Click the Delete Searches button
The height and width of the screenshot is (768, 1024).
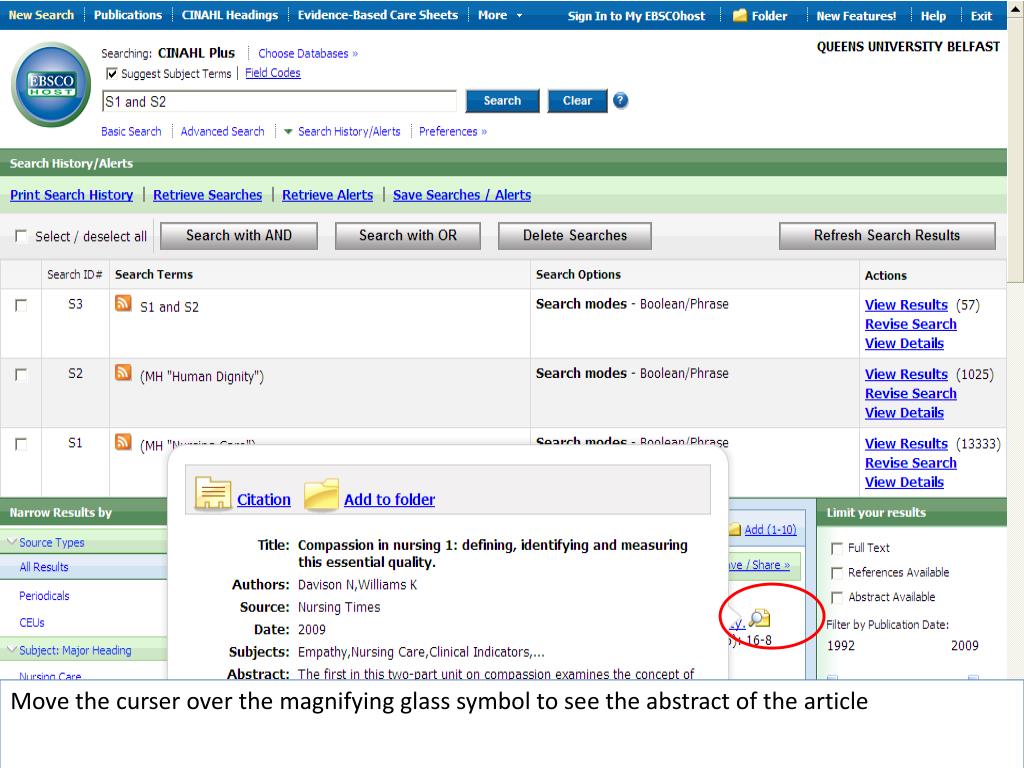point(575,236)
